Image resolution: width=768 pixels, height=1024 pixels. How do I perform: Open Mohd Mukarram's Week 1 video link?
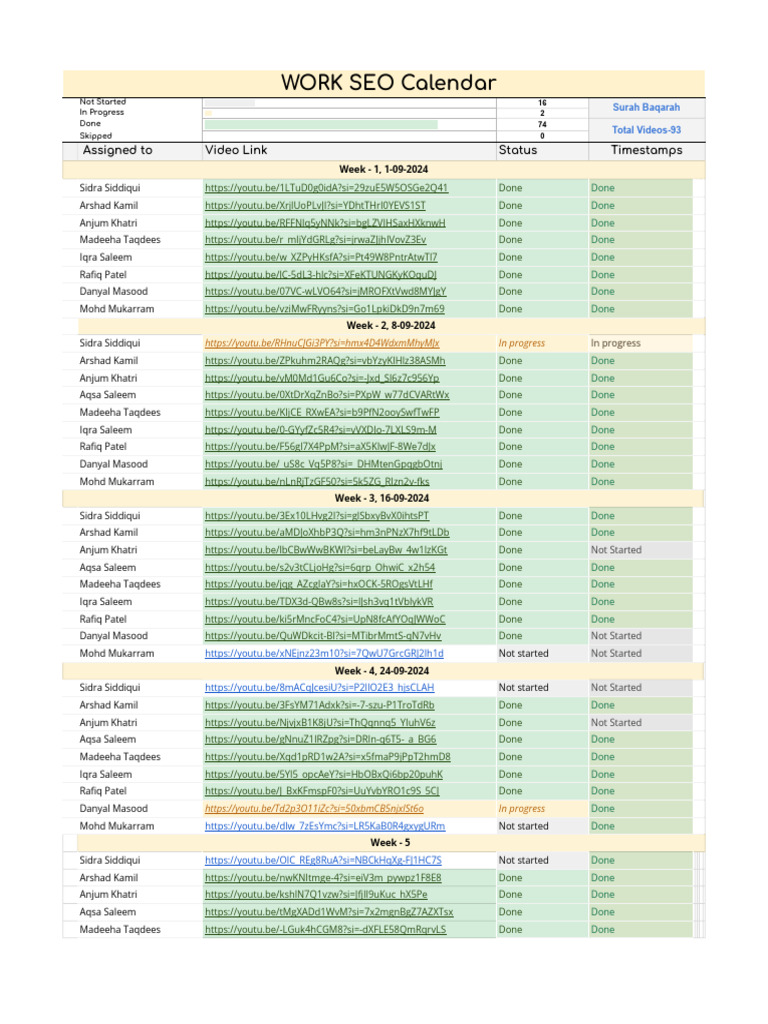(325, 309)
